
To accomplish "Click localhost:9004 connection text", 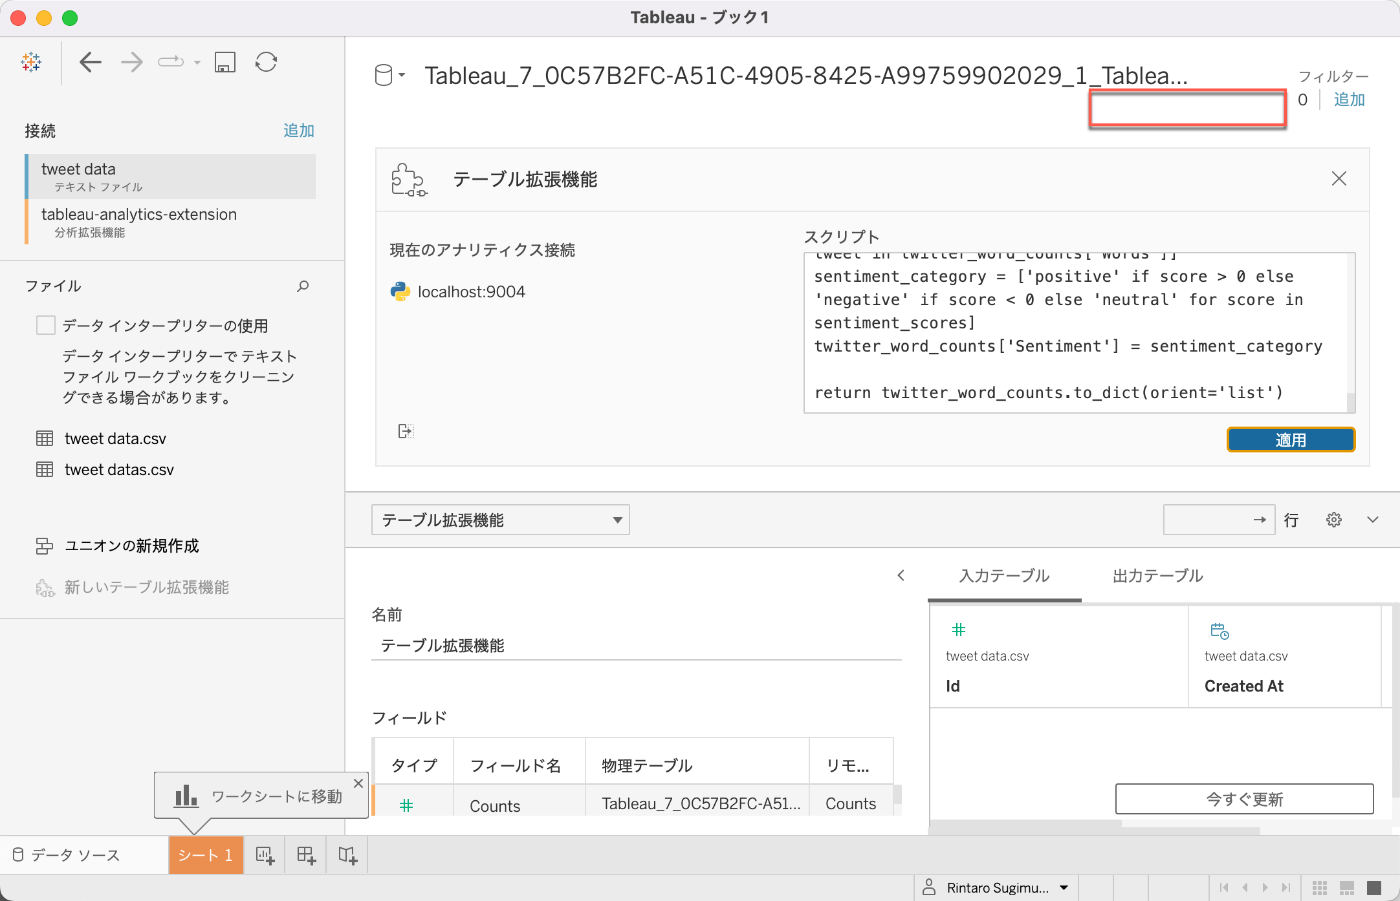I will (472, 292).
